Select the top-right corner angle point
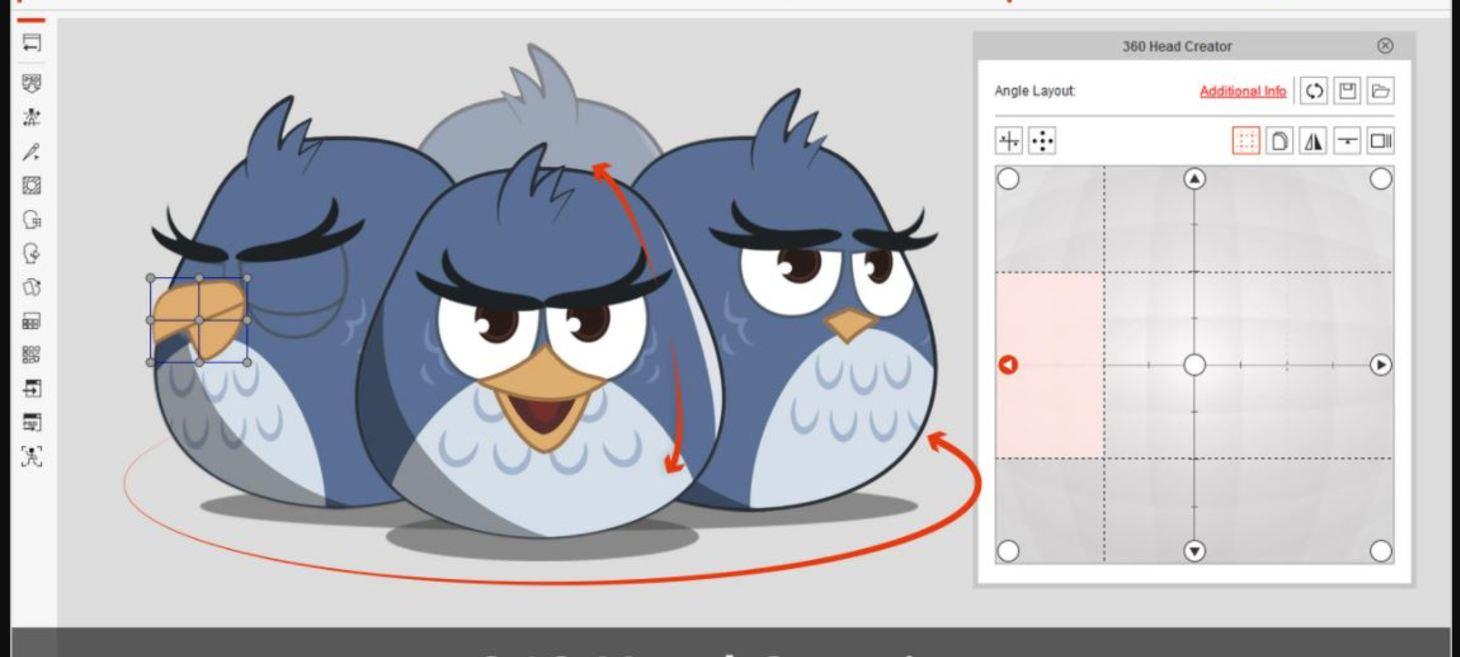Image resolution: width=1460 pixels, height=657 pixels. [x=1381, y=178]
